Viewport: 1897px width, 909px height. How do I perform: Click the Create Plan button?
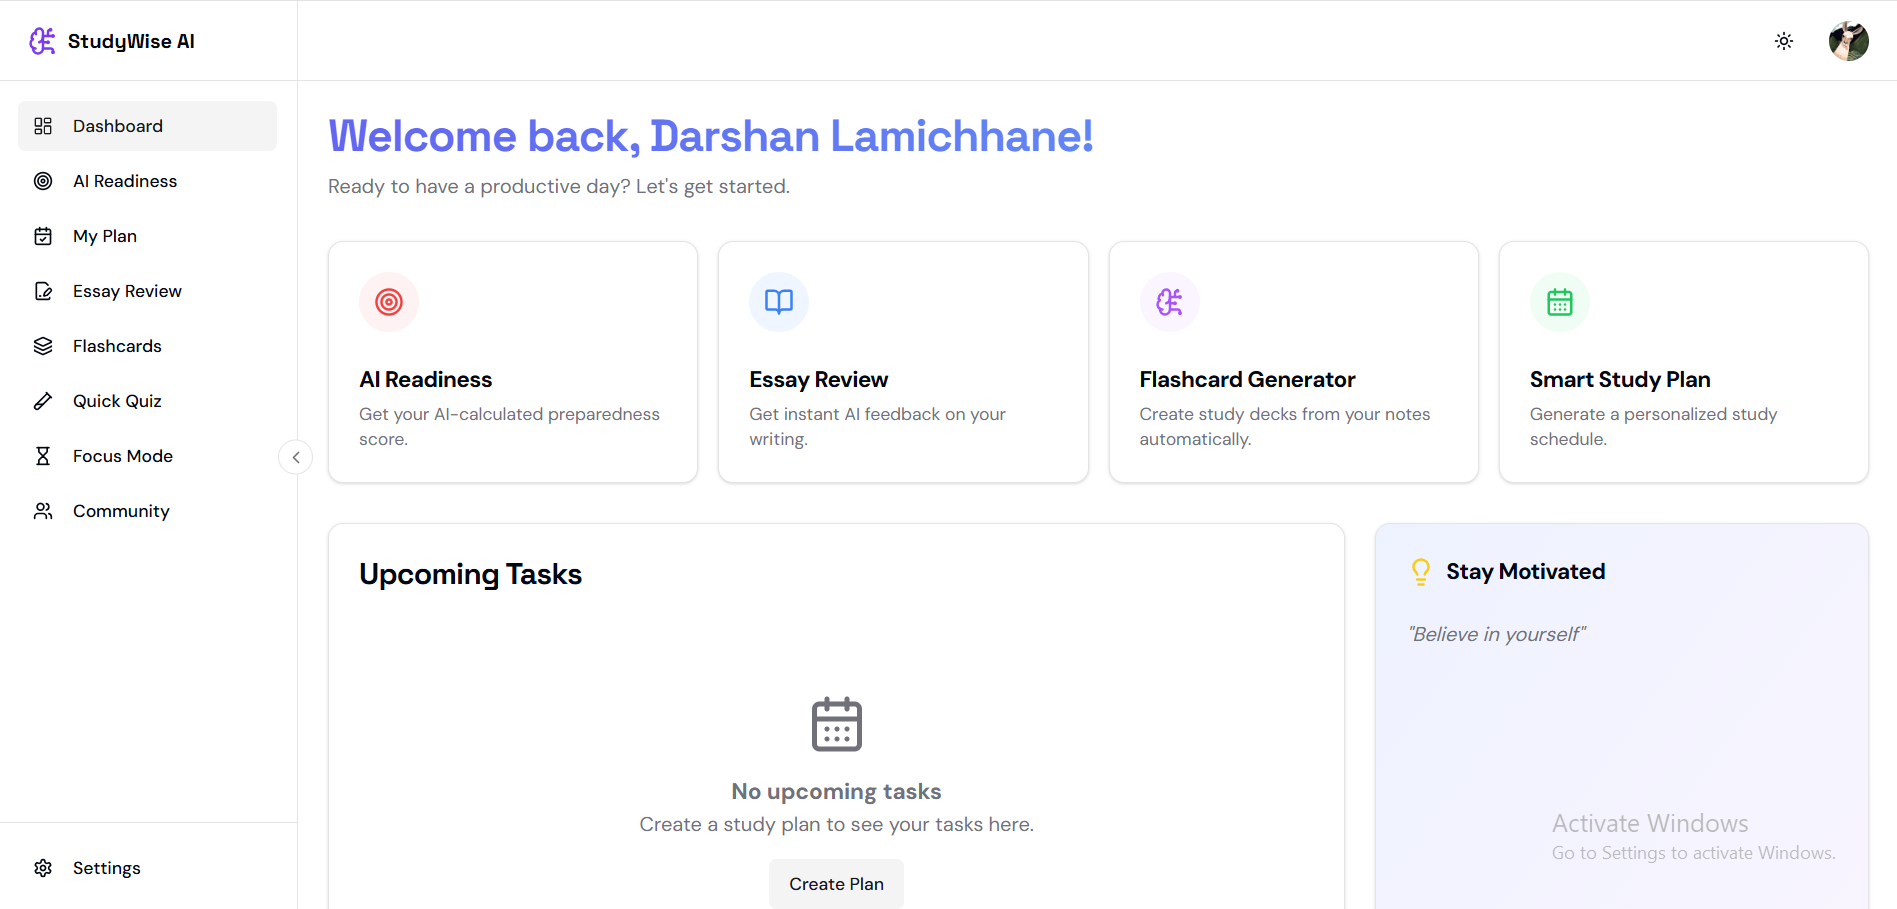click(x=836, y=884)
